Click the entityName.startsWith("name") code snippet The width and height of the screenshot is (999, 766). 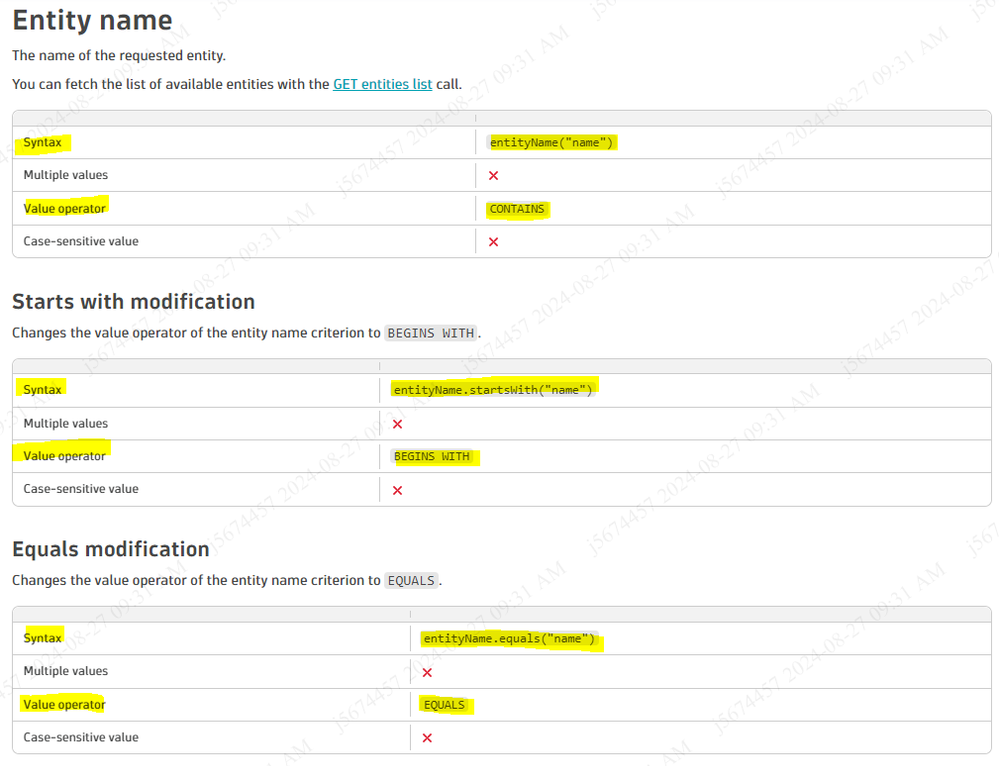(x=493, y=390)
